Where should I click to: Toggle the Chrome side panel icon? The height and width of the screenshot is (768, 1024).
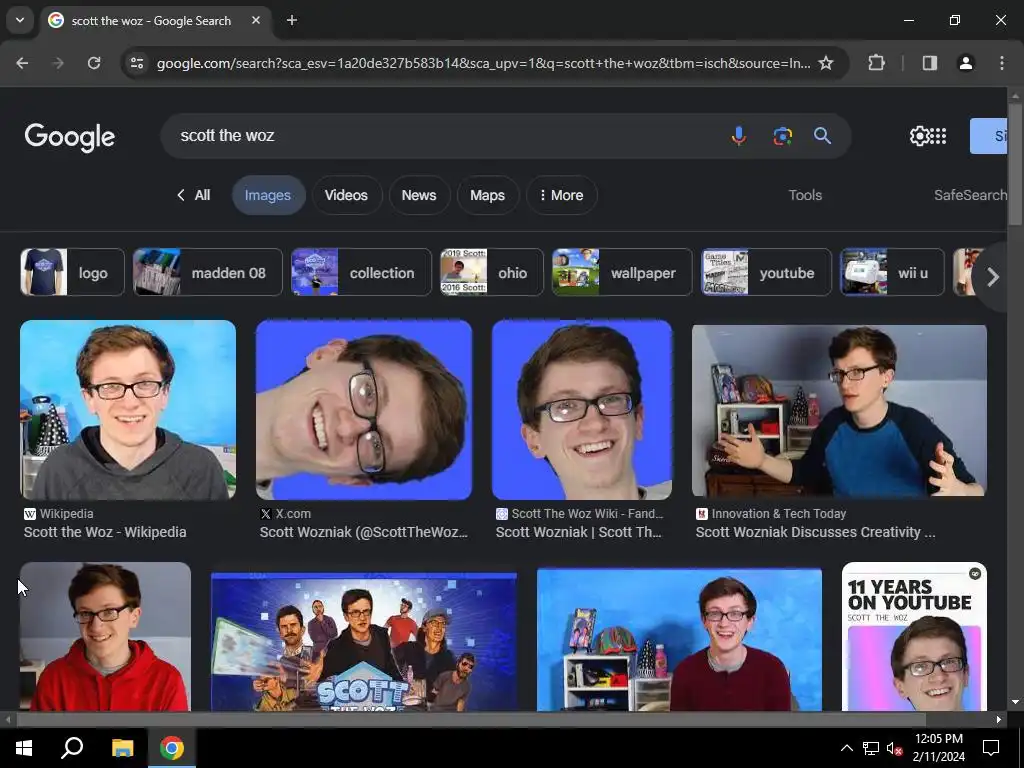[929, 63]
